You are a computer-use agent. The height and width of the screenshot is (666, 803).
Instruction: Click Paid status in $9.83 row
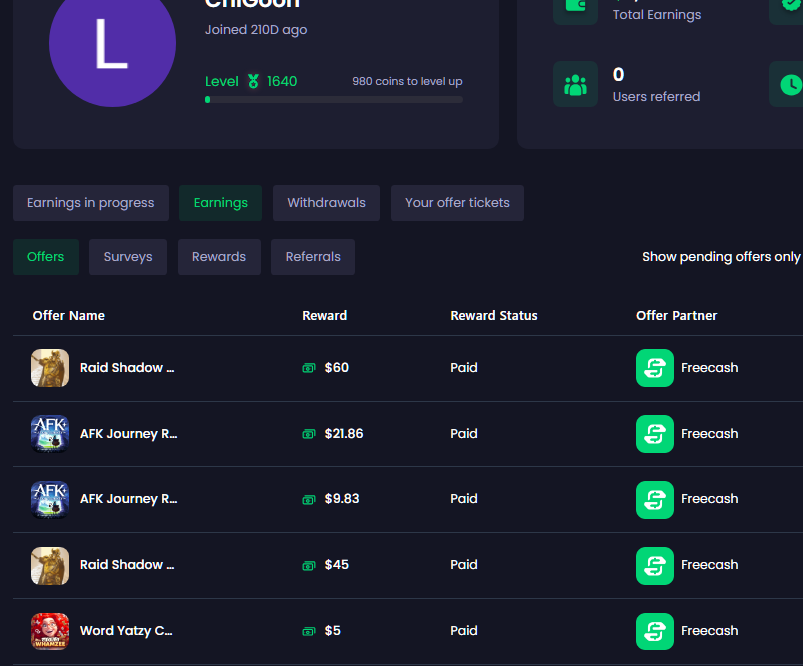pyautogui.click(x=464, y=499)
